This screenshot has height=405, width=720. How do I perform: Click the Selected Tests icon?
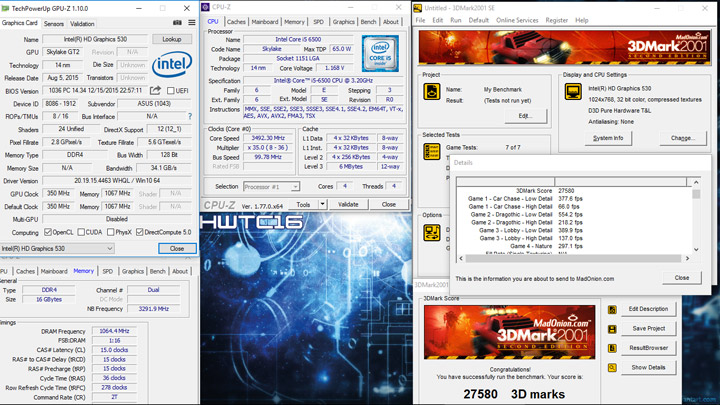click(432, 152)
